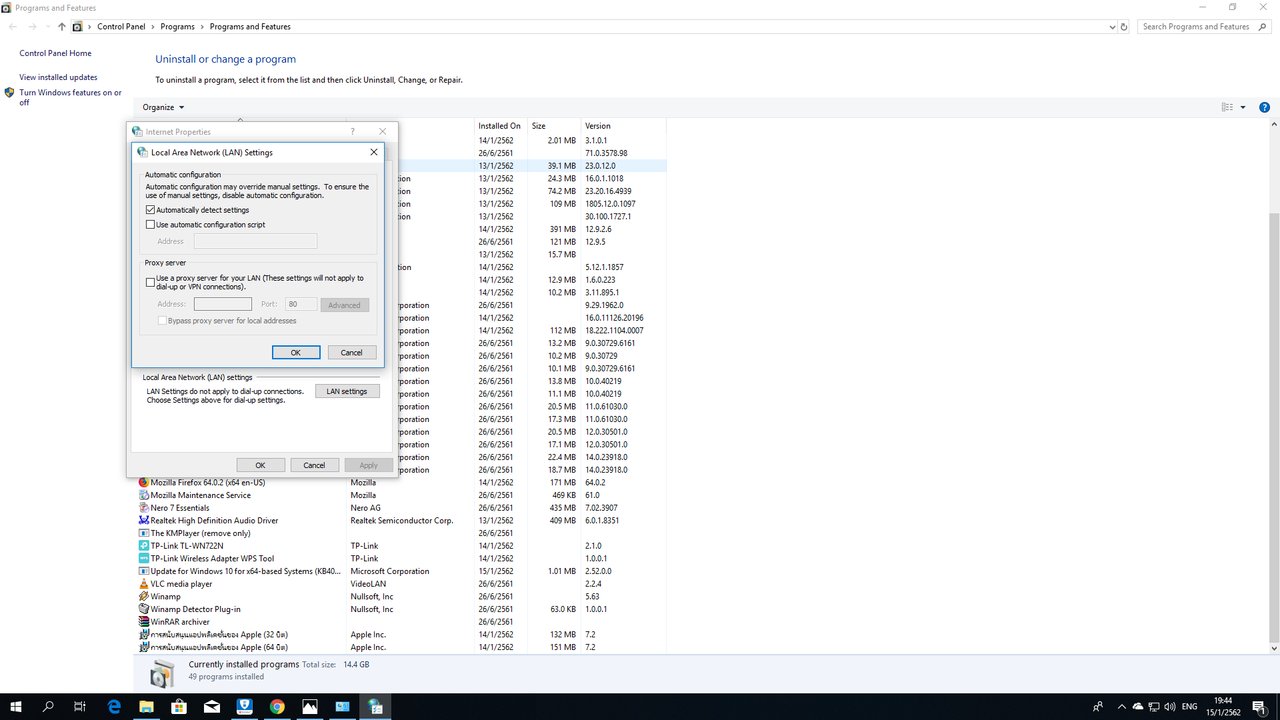Click the VLC media player cone icon
The height and width of the screenshot is (720, 1280).
(x=144, y=584)
